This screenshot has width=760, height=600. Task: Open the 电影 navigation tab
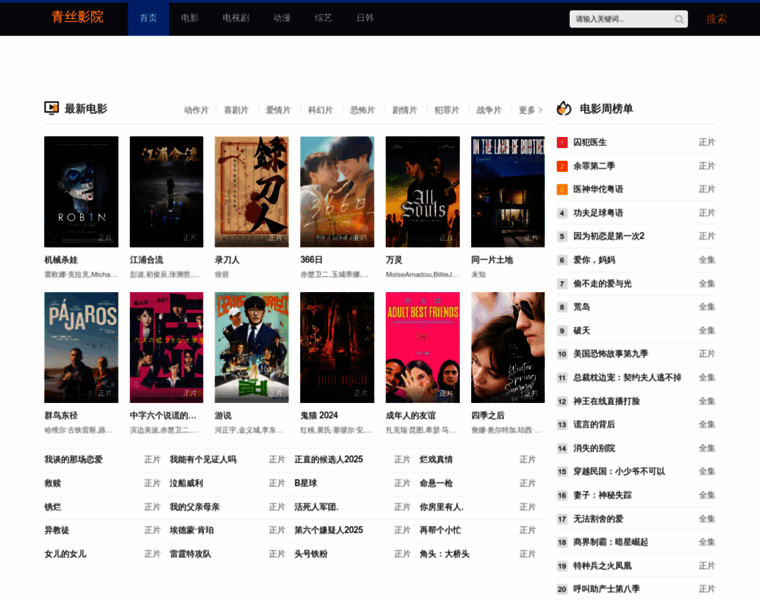pyautogui.click(x=190, y=18)
